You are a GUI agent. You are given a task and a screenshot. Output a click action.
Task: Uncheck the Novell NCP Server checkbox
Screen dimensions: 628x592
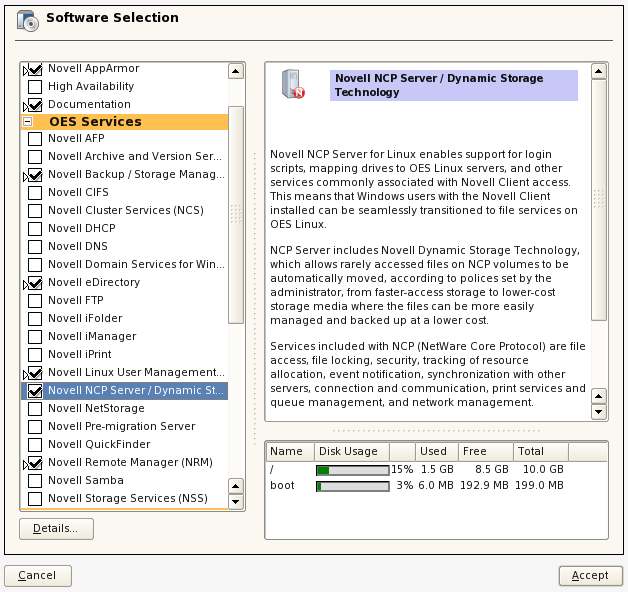click(x=35, y=391)
